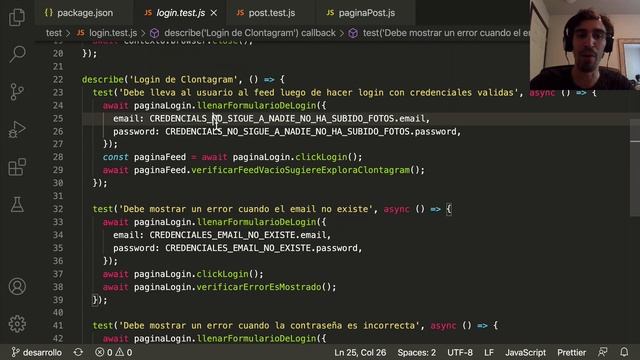
Task: Change encoding via UTF-8
Action: (460, 352)
